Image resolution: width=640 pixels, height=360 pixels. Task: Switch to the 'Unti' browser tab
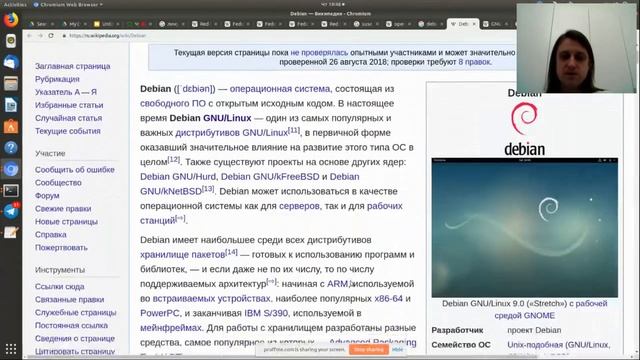[106, 24]
